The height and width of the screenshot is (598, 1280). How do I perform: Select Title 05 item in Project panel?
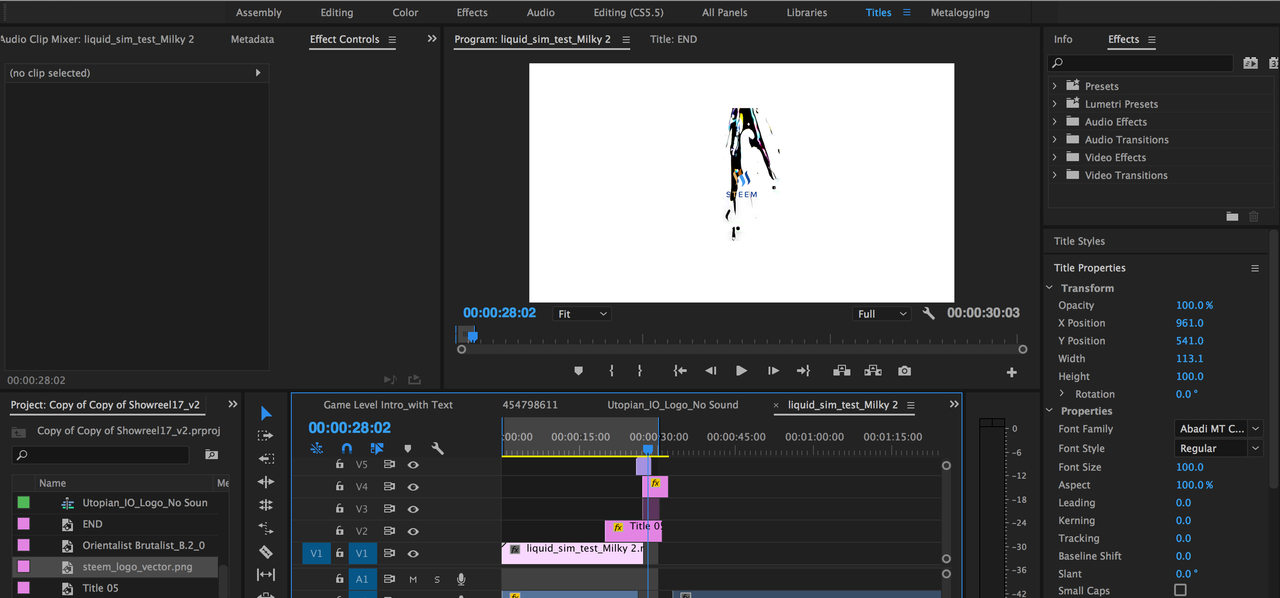click(100, 588)
